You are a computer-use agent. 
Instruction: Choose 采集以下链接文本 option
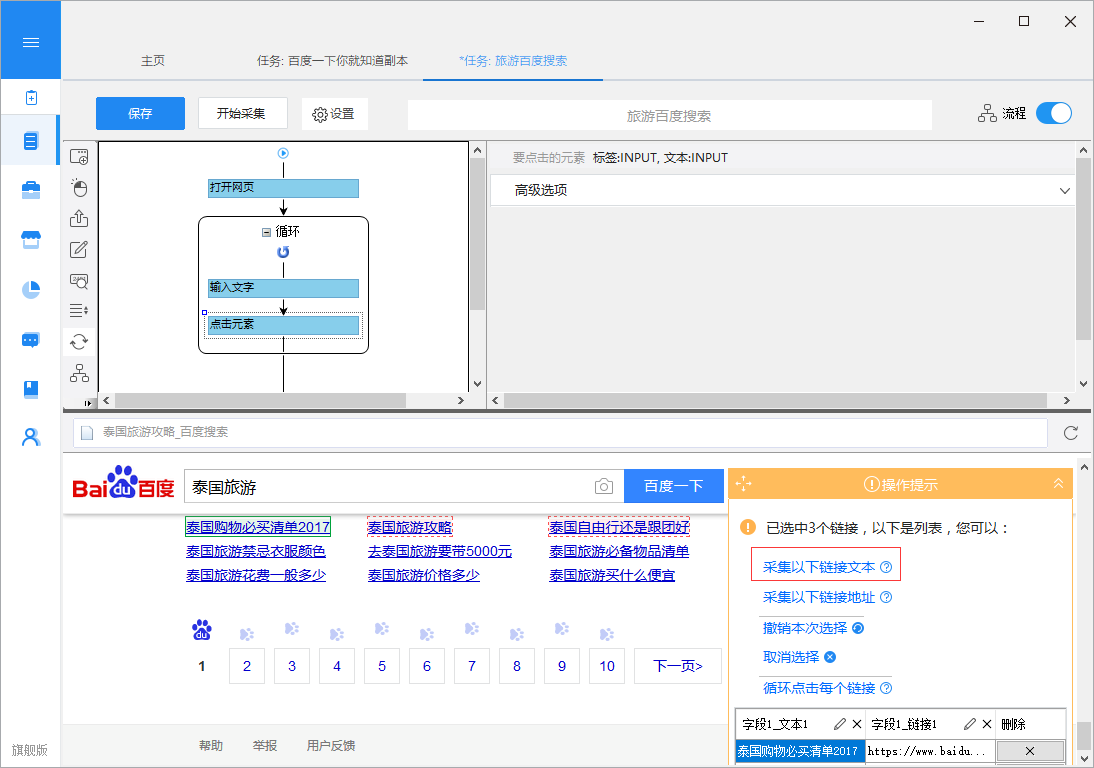coord(819,567)
